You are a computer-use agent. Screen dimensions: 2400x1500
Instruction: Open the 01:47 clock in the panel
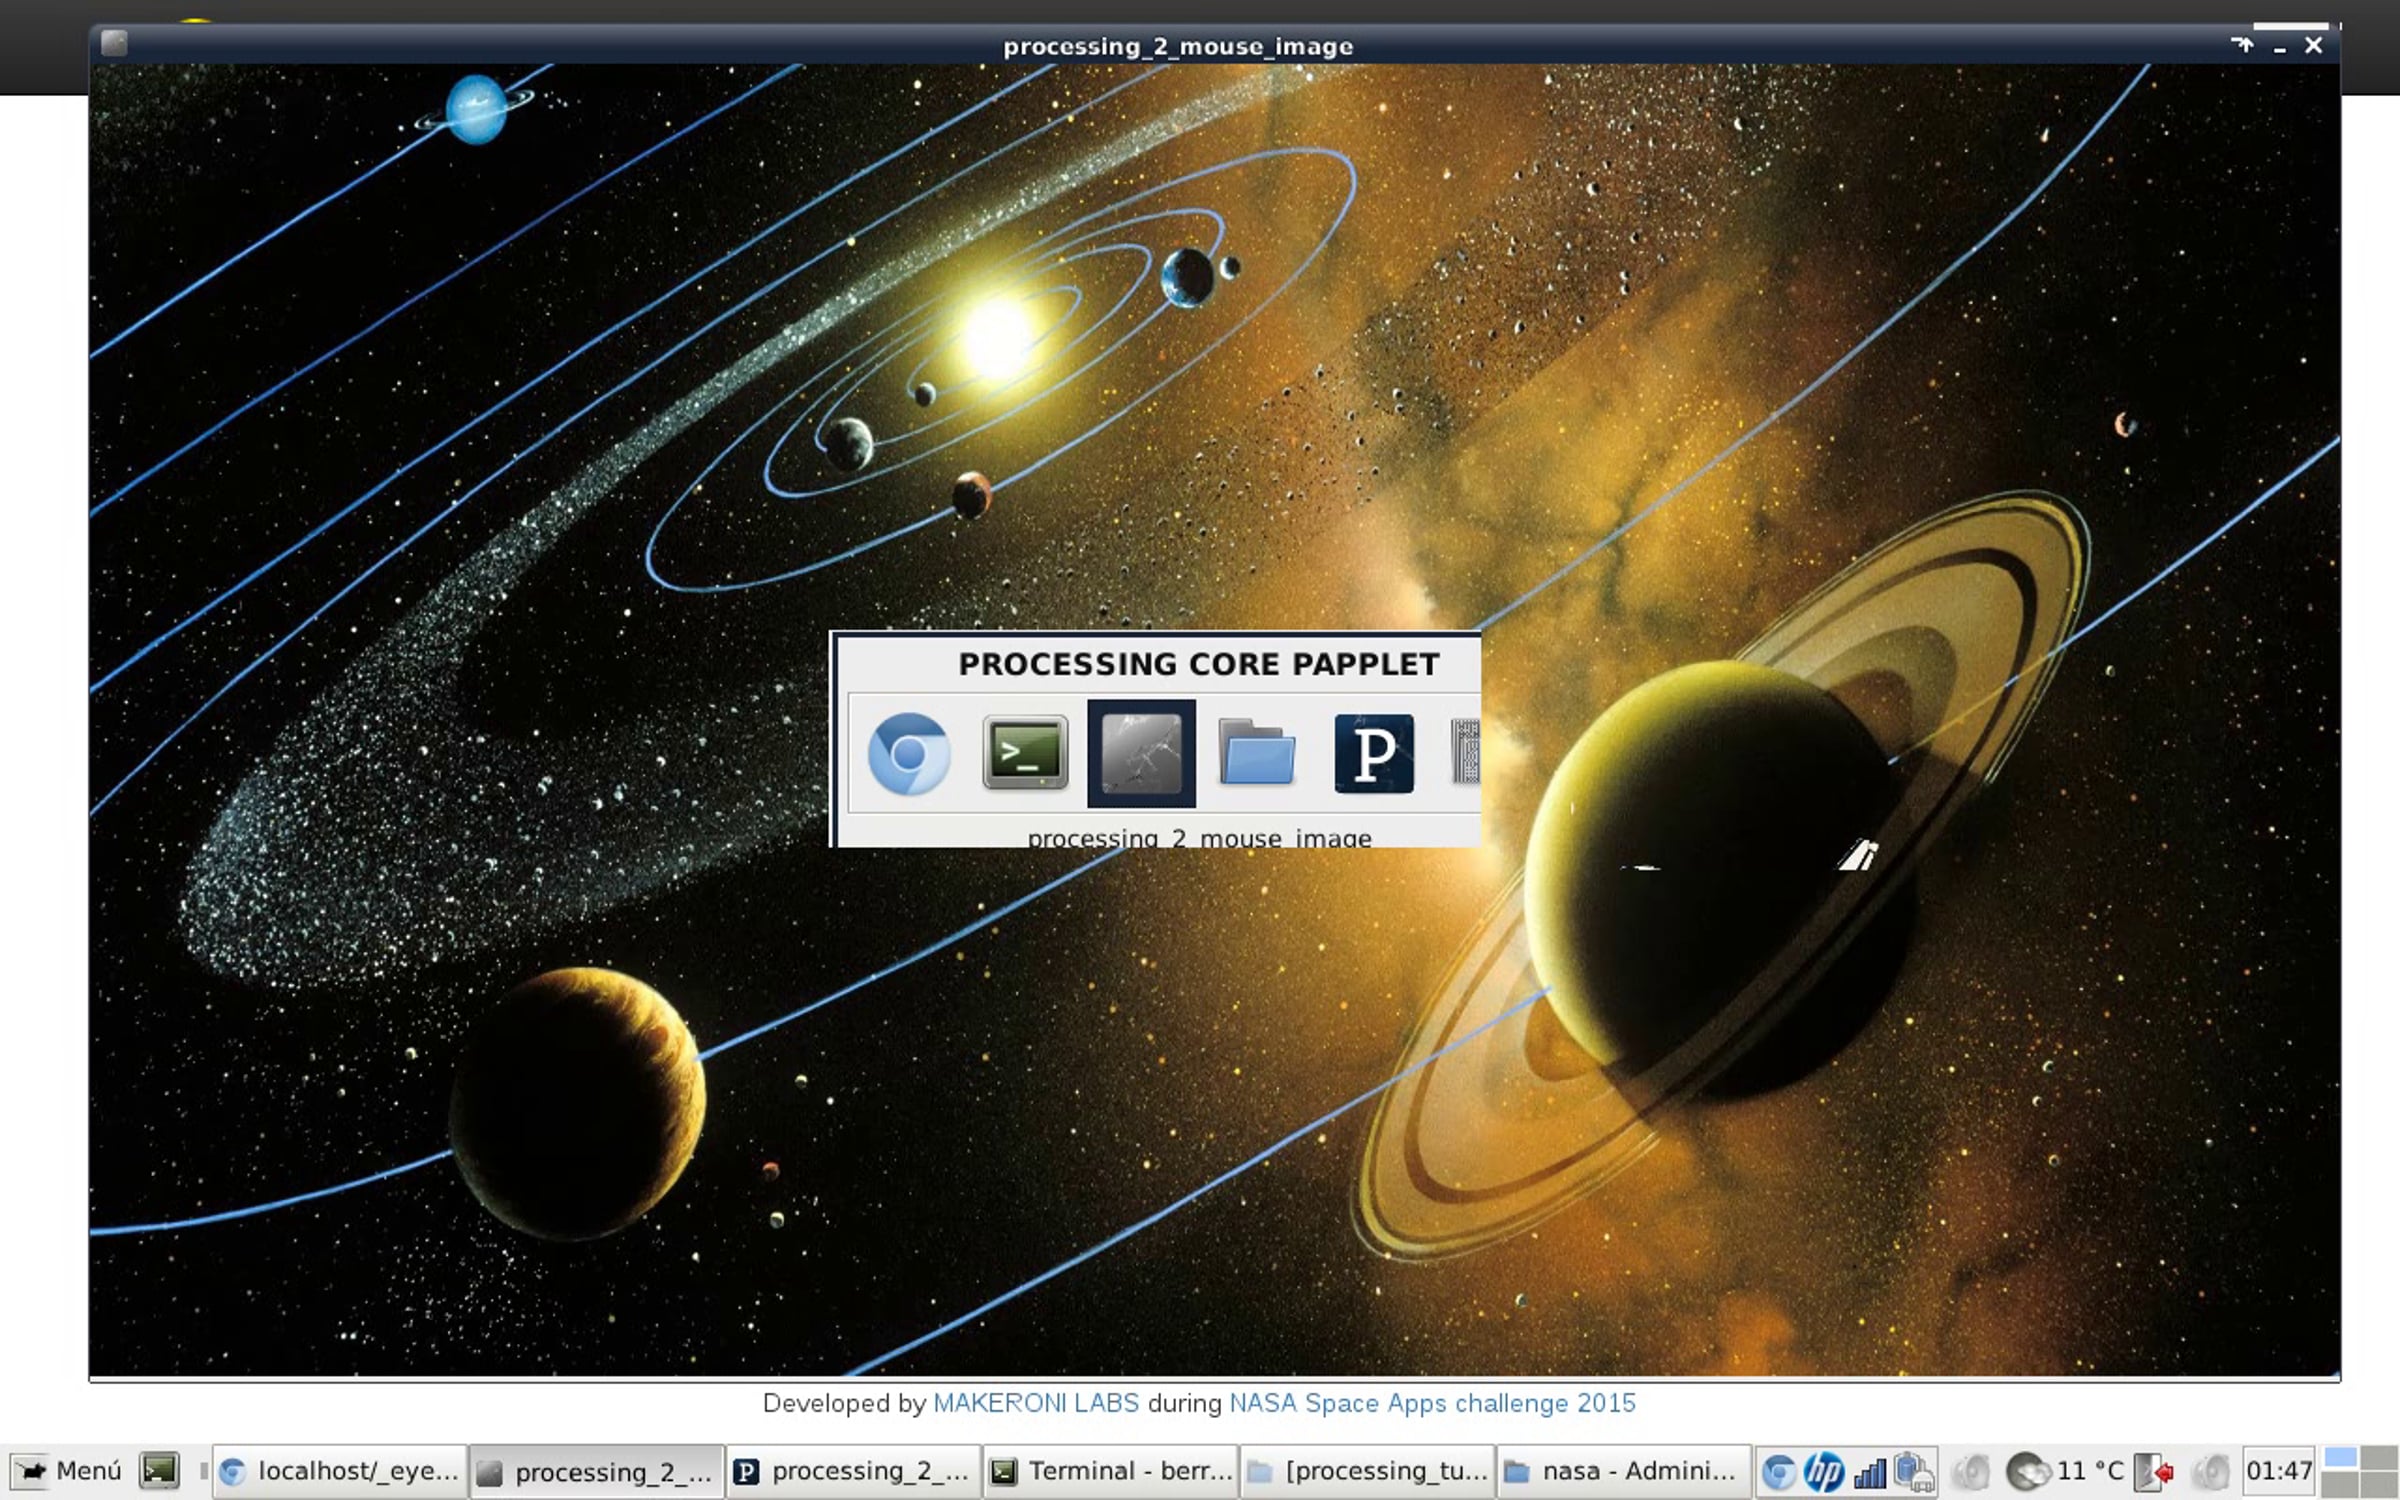tap(2279, 1471)
